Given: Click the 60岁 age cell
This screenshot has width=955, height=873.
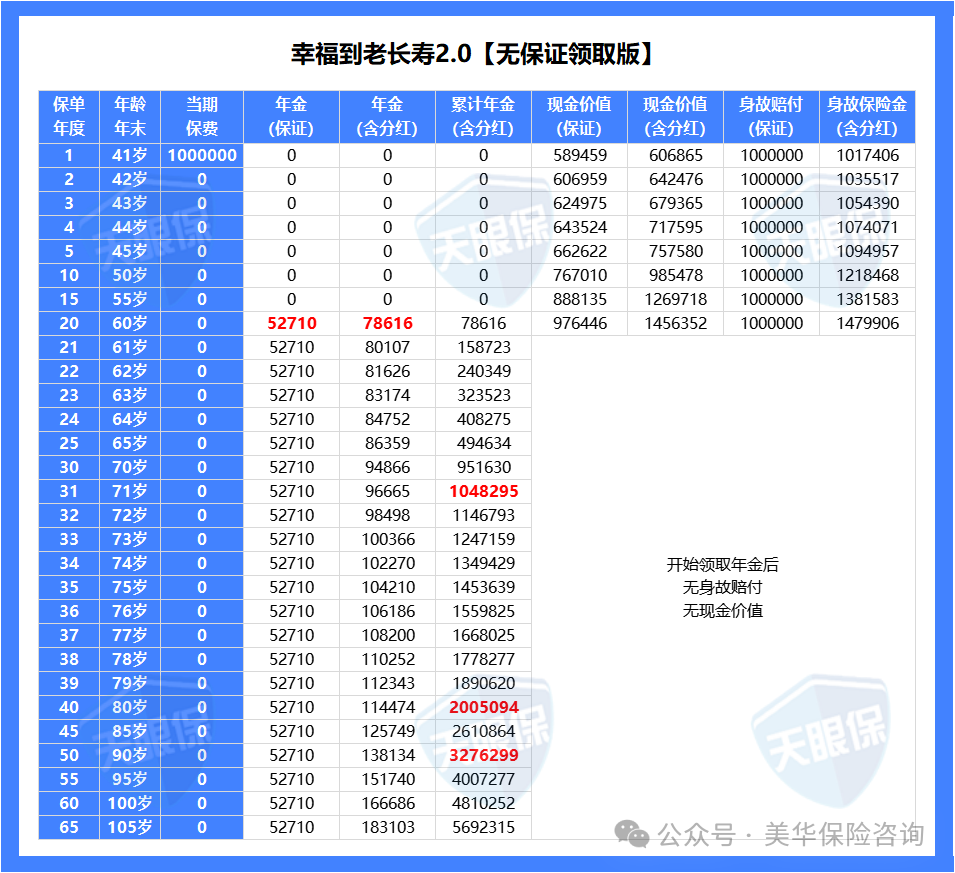Looking at the screenshot, I should pos(130,323).
